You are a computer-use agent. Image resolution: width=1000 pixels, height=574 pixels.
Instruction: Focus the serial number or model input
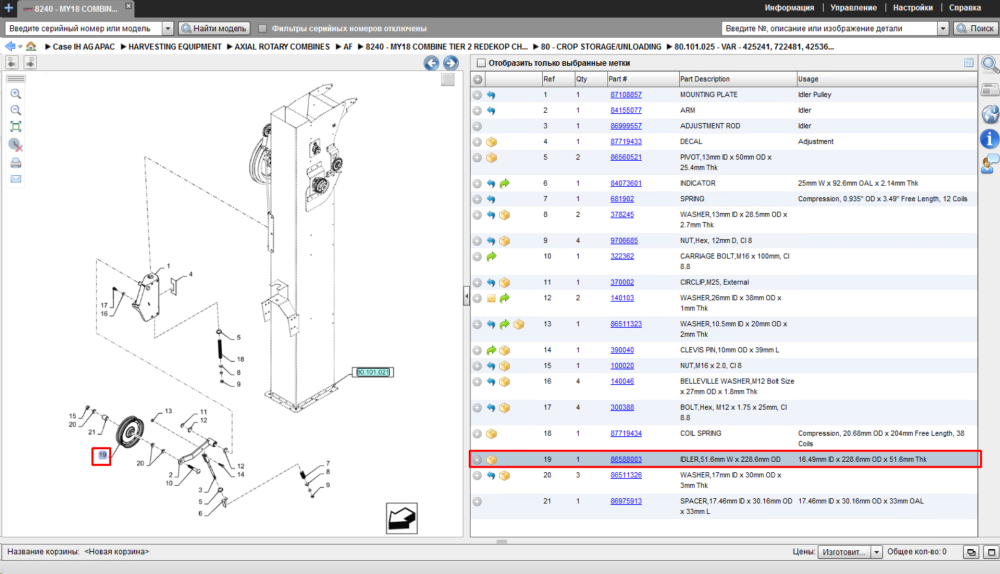pyautogui.click(x=84, y=28)
